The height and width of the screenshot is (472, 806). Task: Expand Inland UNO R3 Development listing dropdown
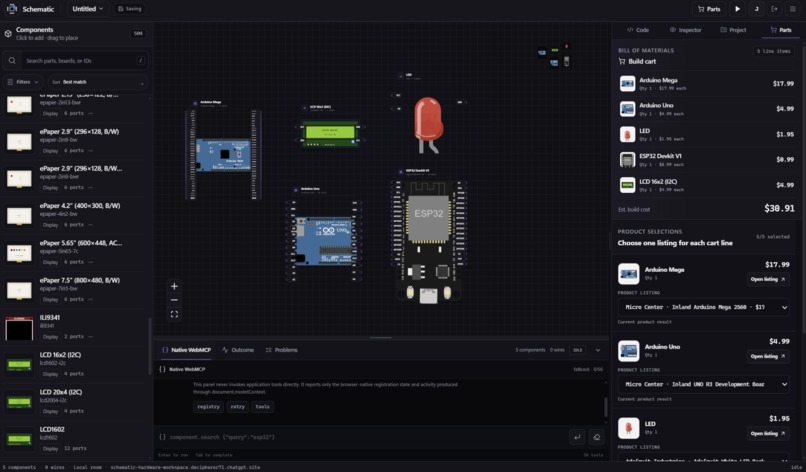click(x=704, y=384)
